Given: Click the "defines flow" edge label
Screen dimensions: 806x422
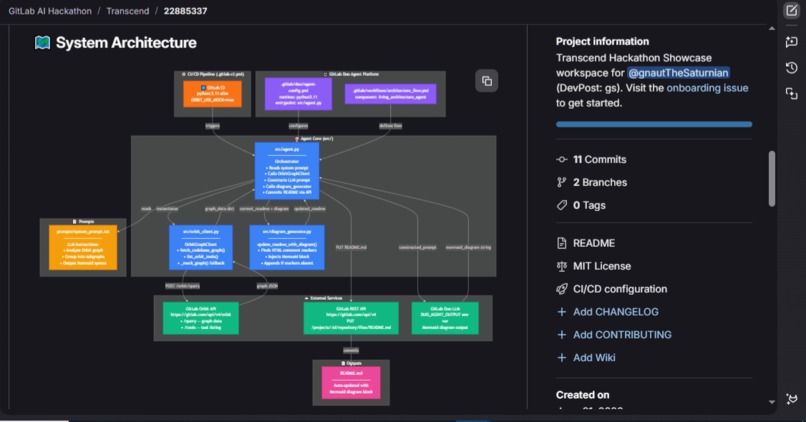Looking at the screenshot, I should click(391, 125).
